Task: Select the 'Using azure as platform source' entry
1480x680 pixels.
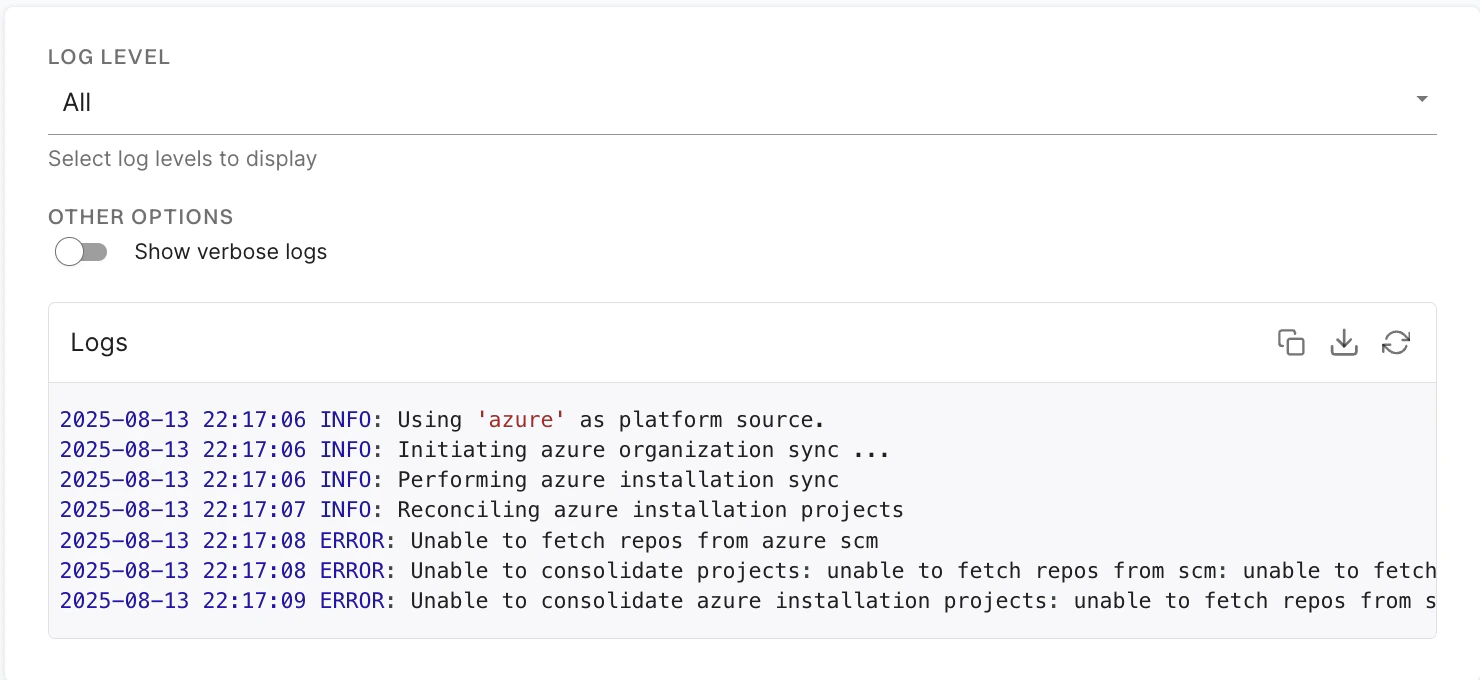Action: [x=440, y=419]
